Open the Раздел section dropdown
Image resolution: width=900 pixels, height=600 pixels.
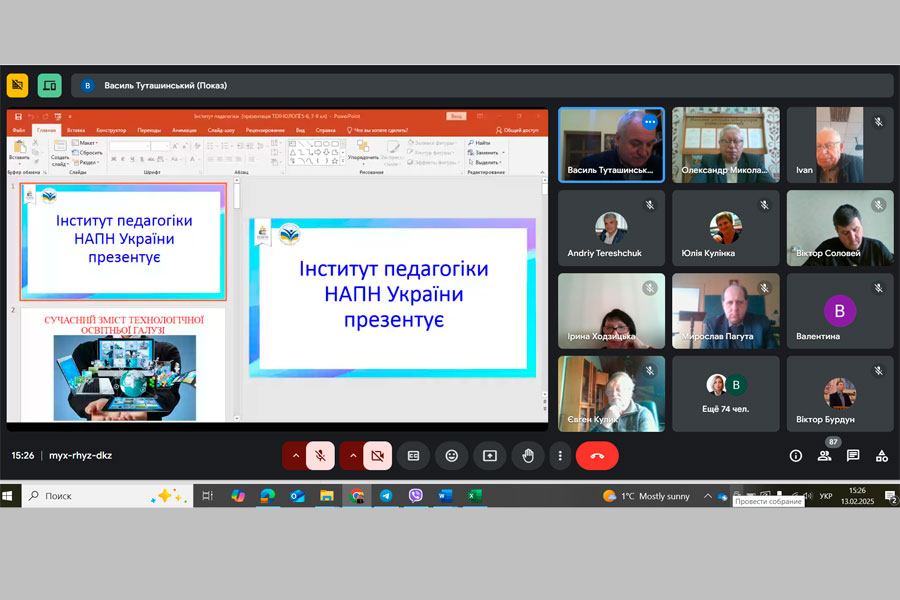pos(86,162)
